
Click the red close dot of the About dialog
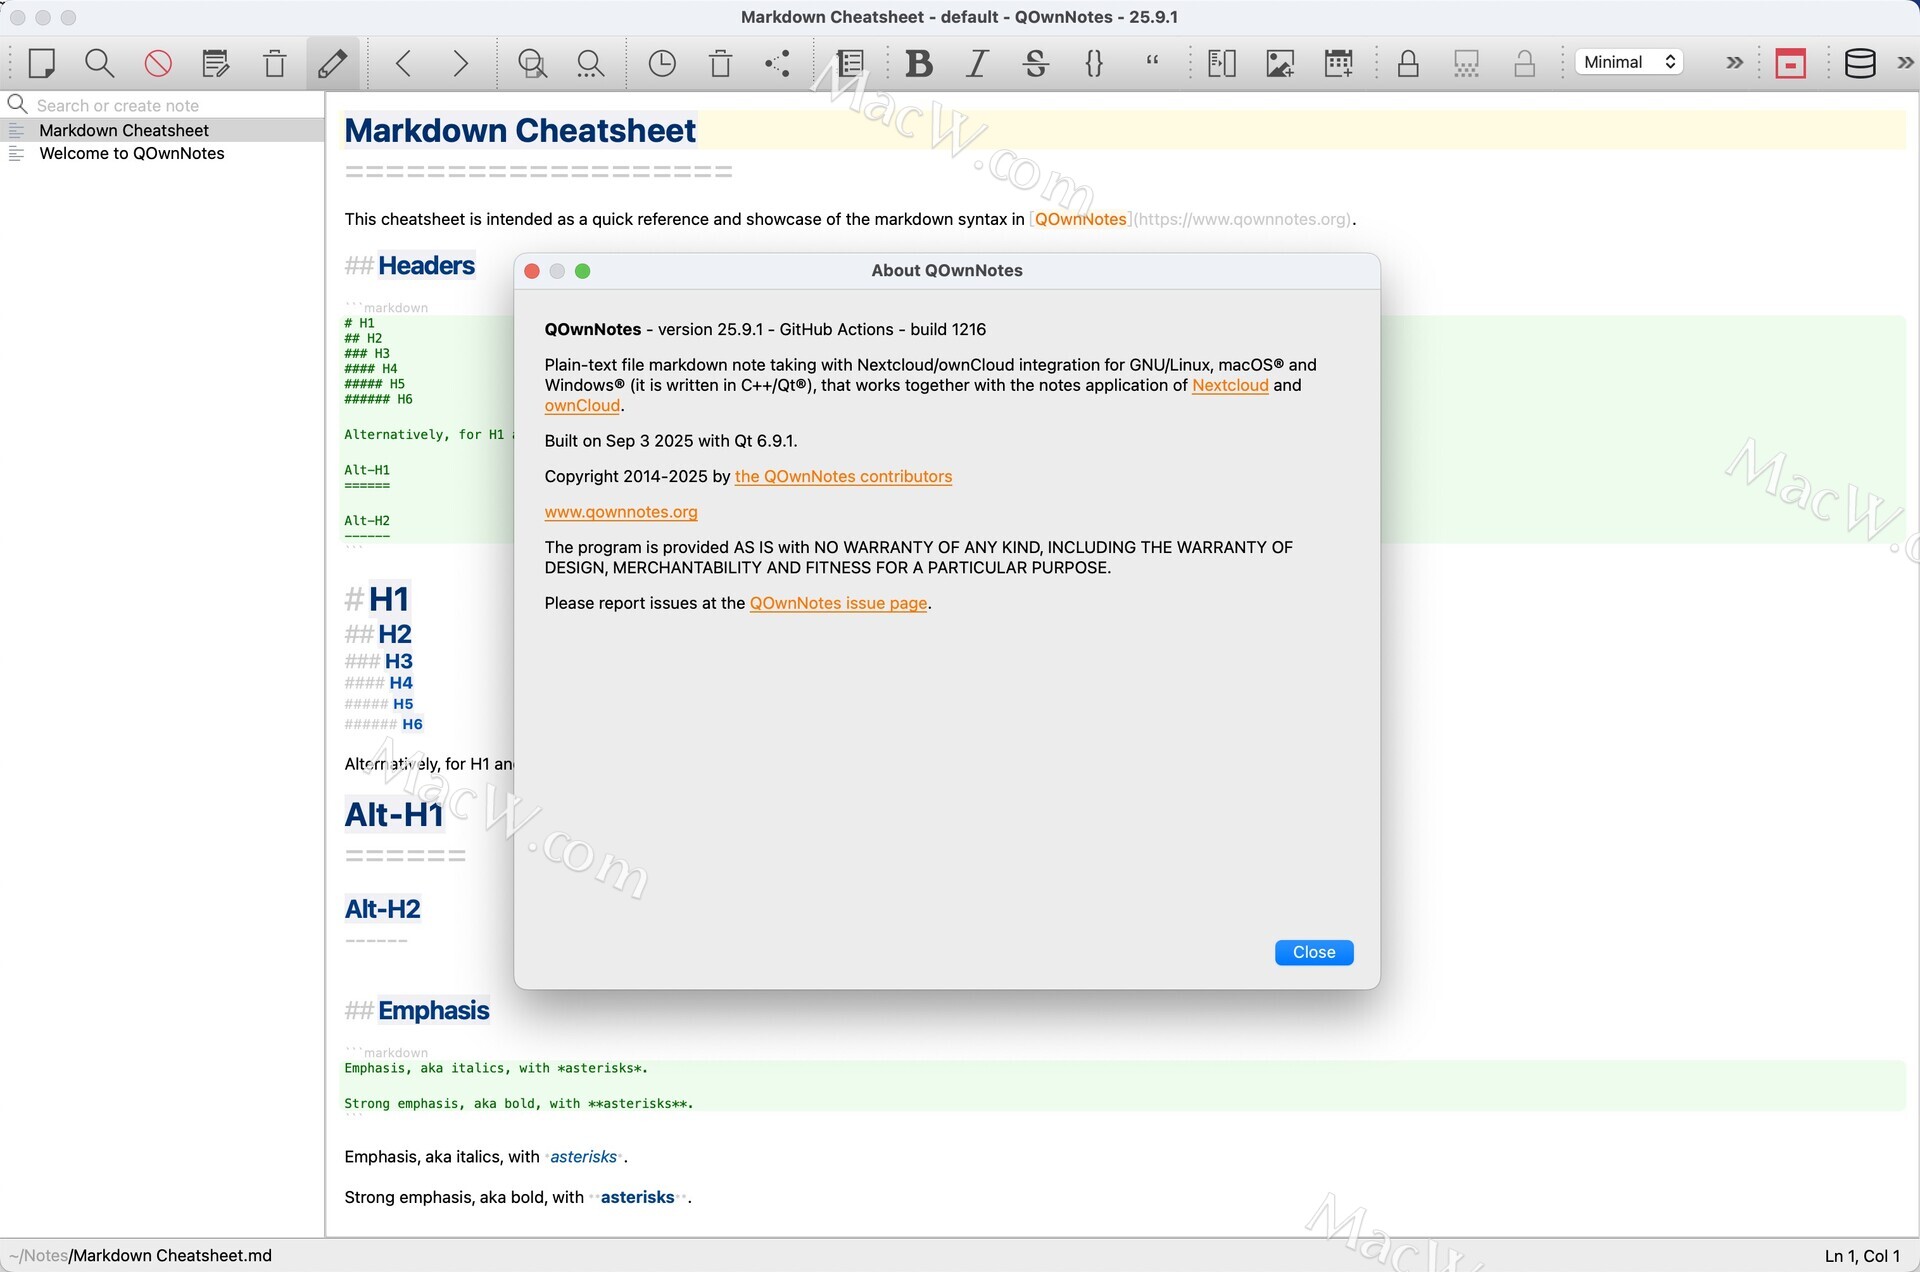coord(532,271)
